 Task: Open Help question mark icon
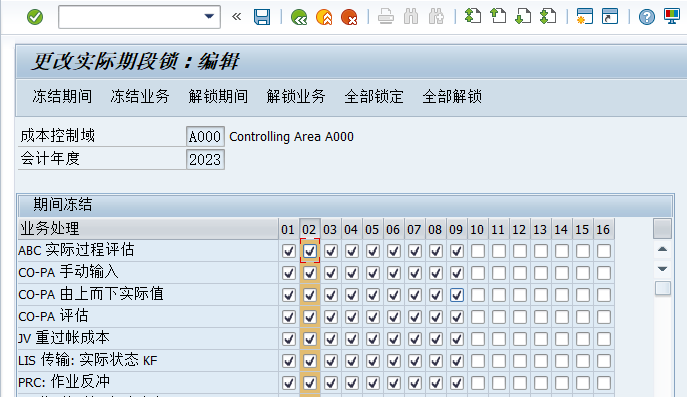pos(646,17)
